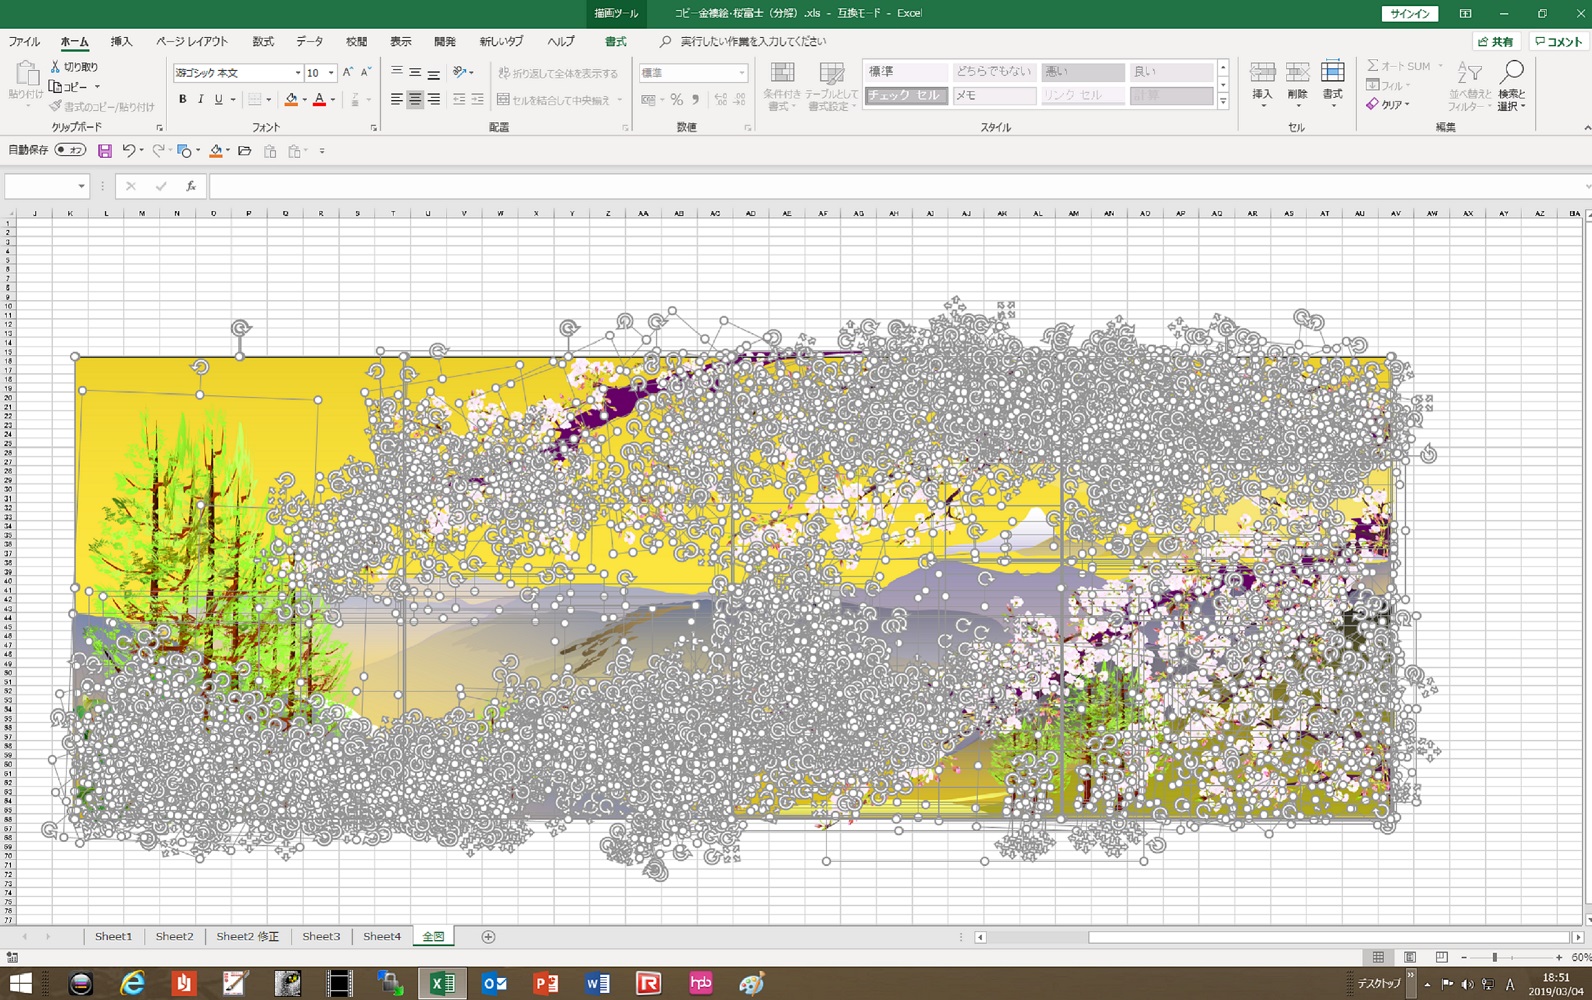Image resolution: width=1592 pixels, height=1000 pixels.
Task: Click the コメント comments button
Action: click(1559, 42)
